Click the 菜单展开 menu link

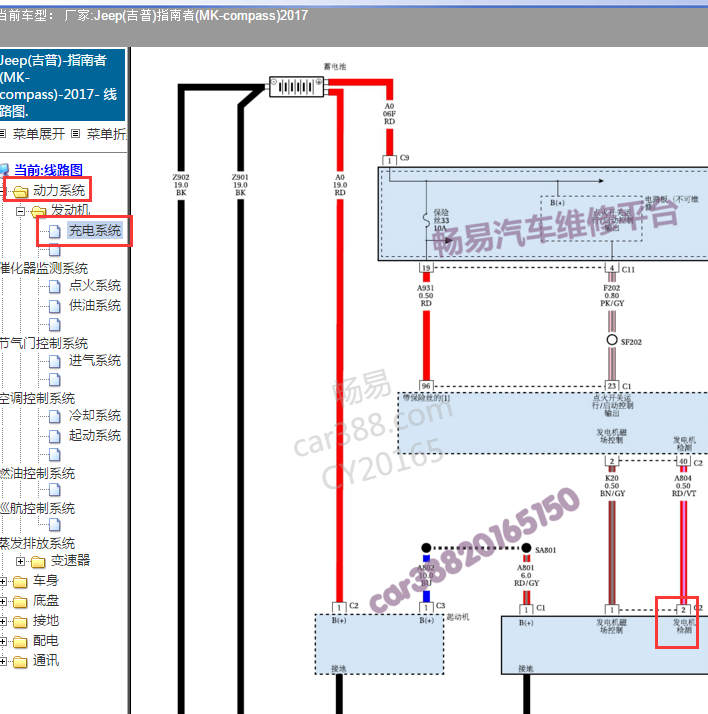click(39, 134)
